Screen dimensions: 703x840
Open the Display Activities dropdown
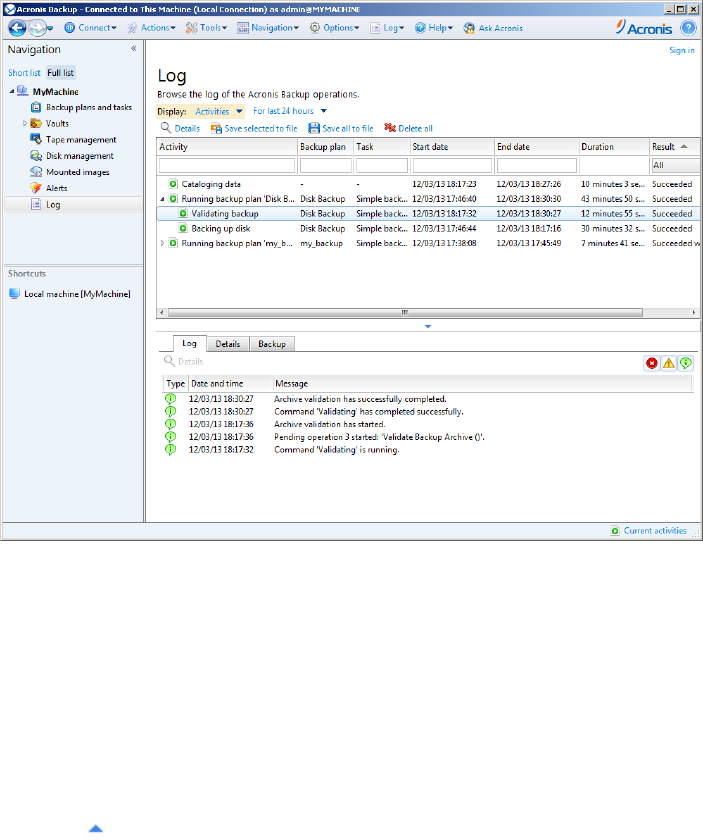pyautogui.click(x=219, y=111)
